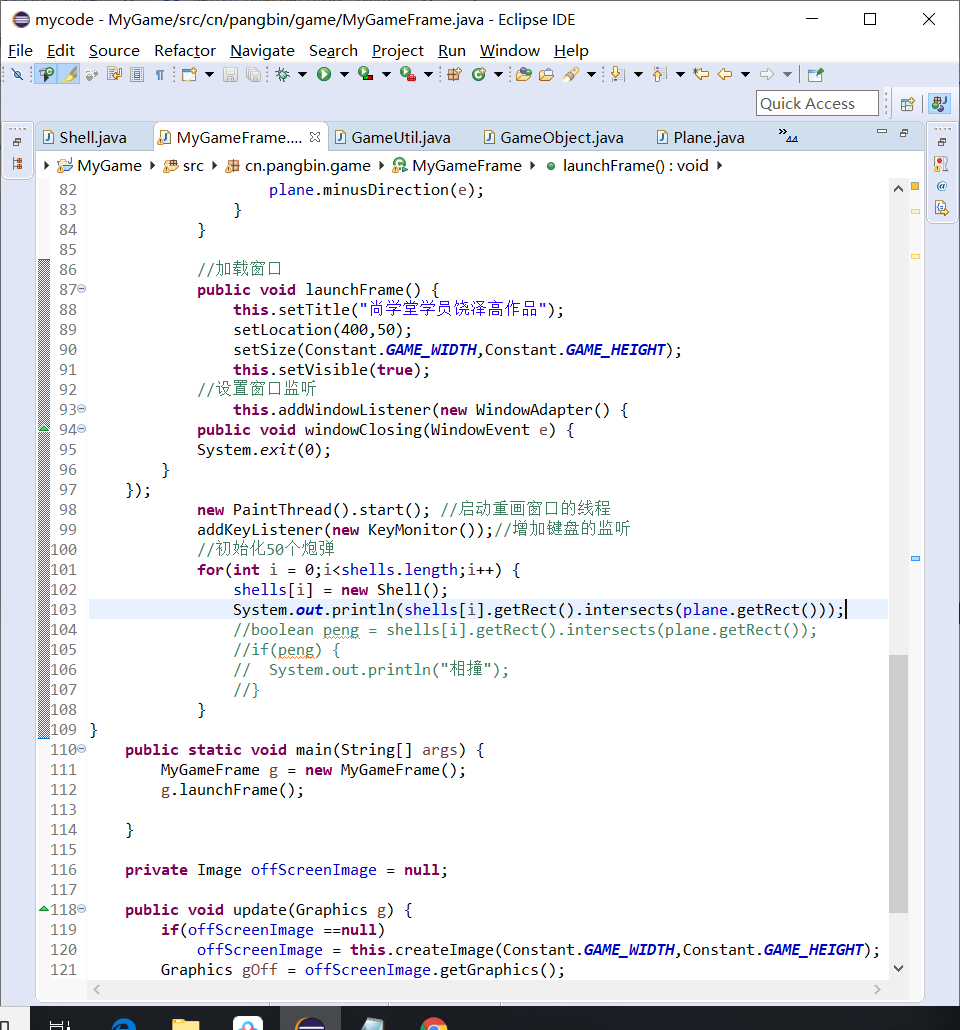Click the Save All icon

[x=253, y=74]
